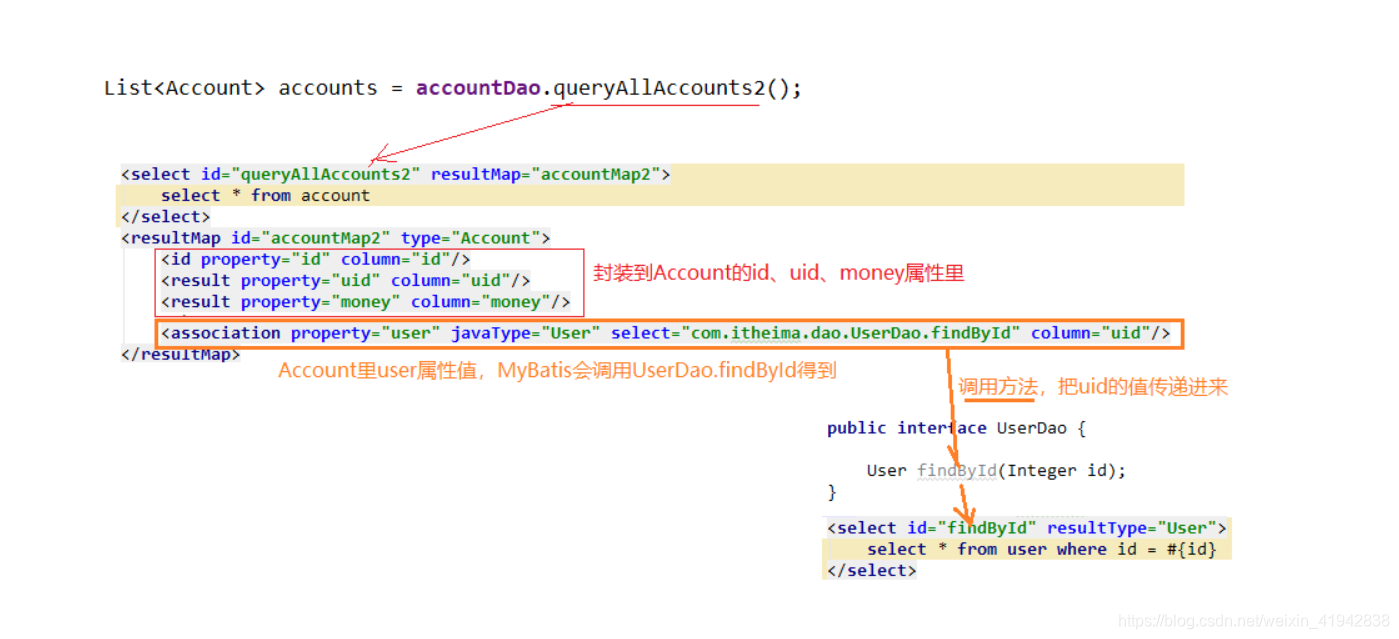1399x639 pixels.
Task: Click the result line for property "money"
Action: point(366,301)
